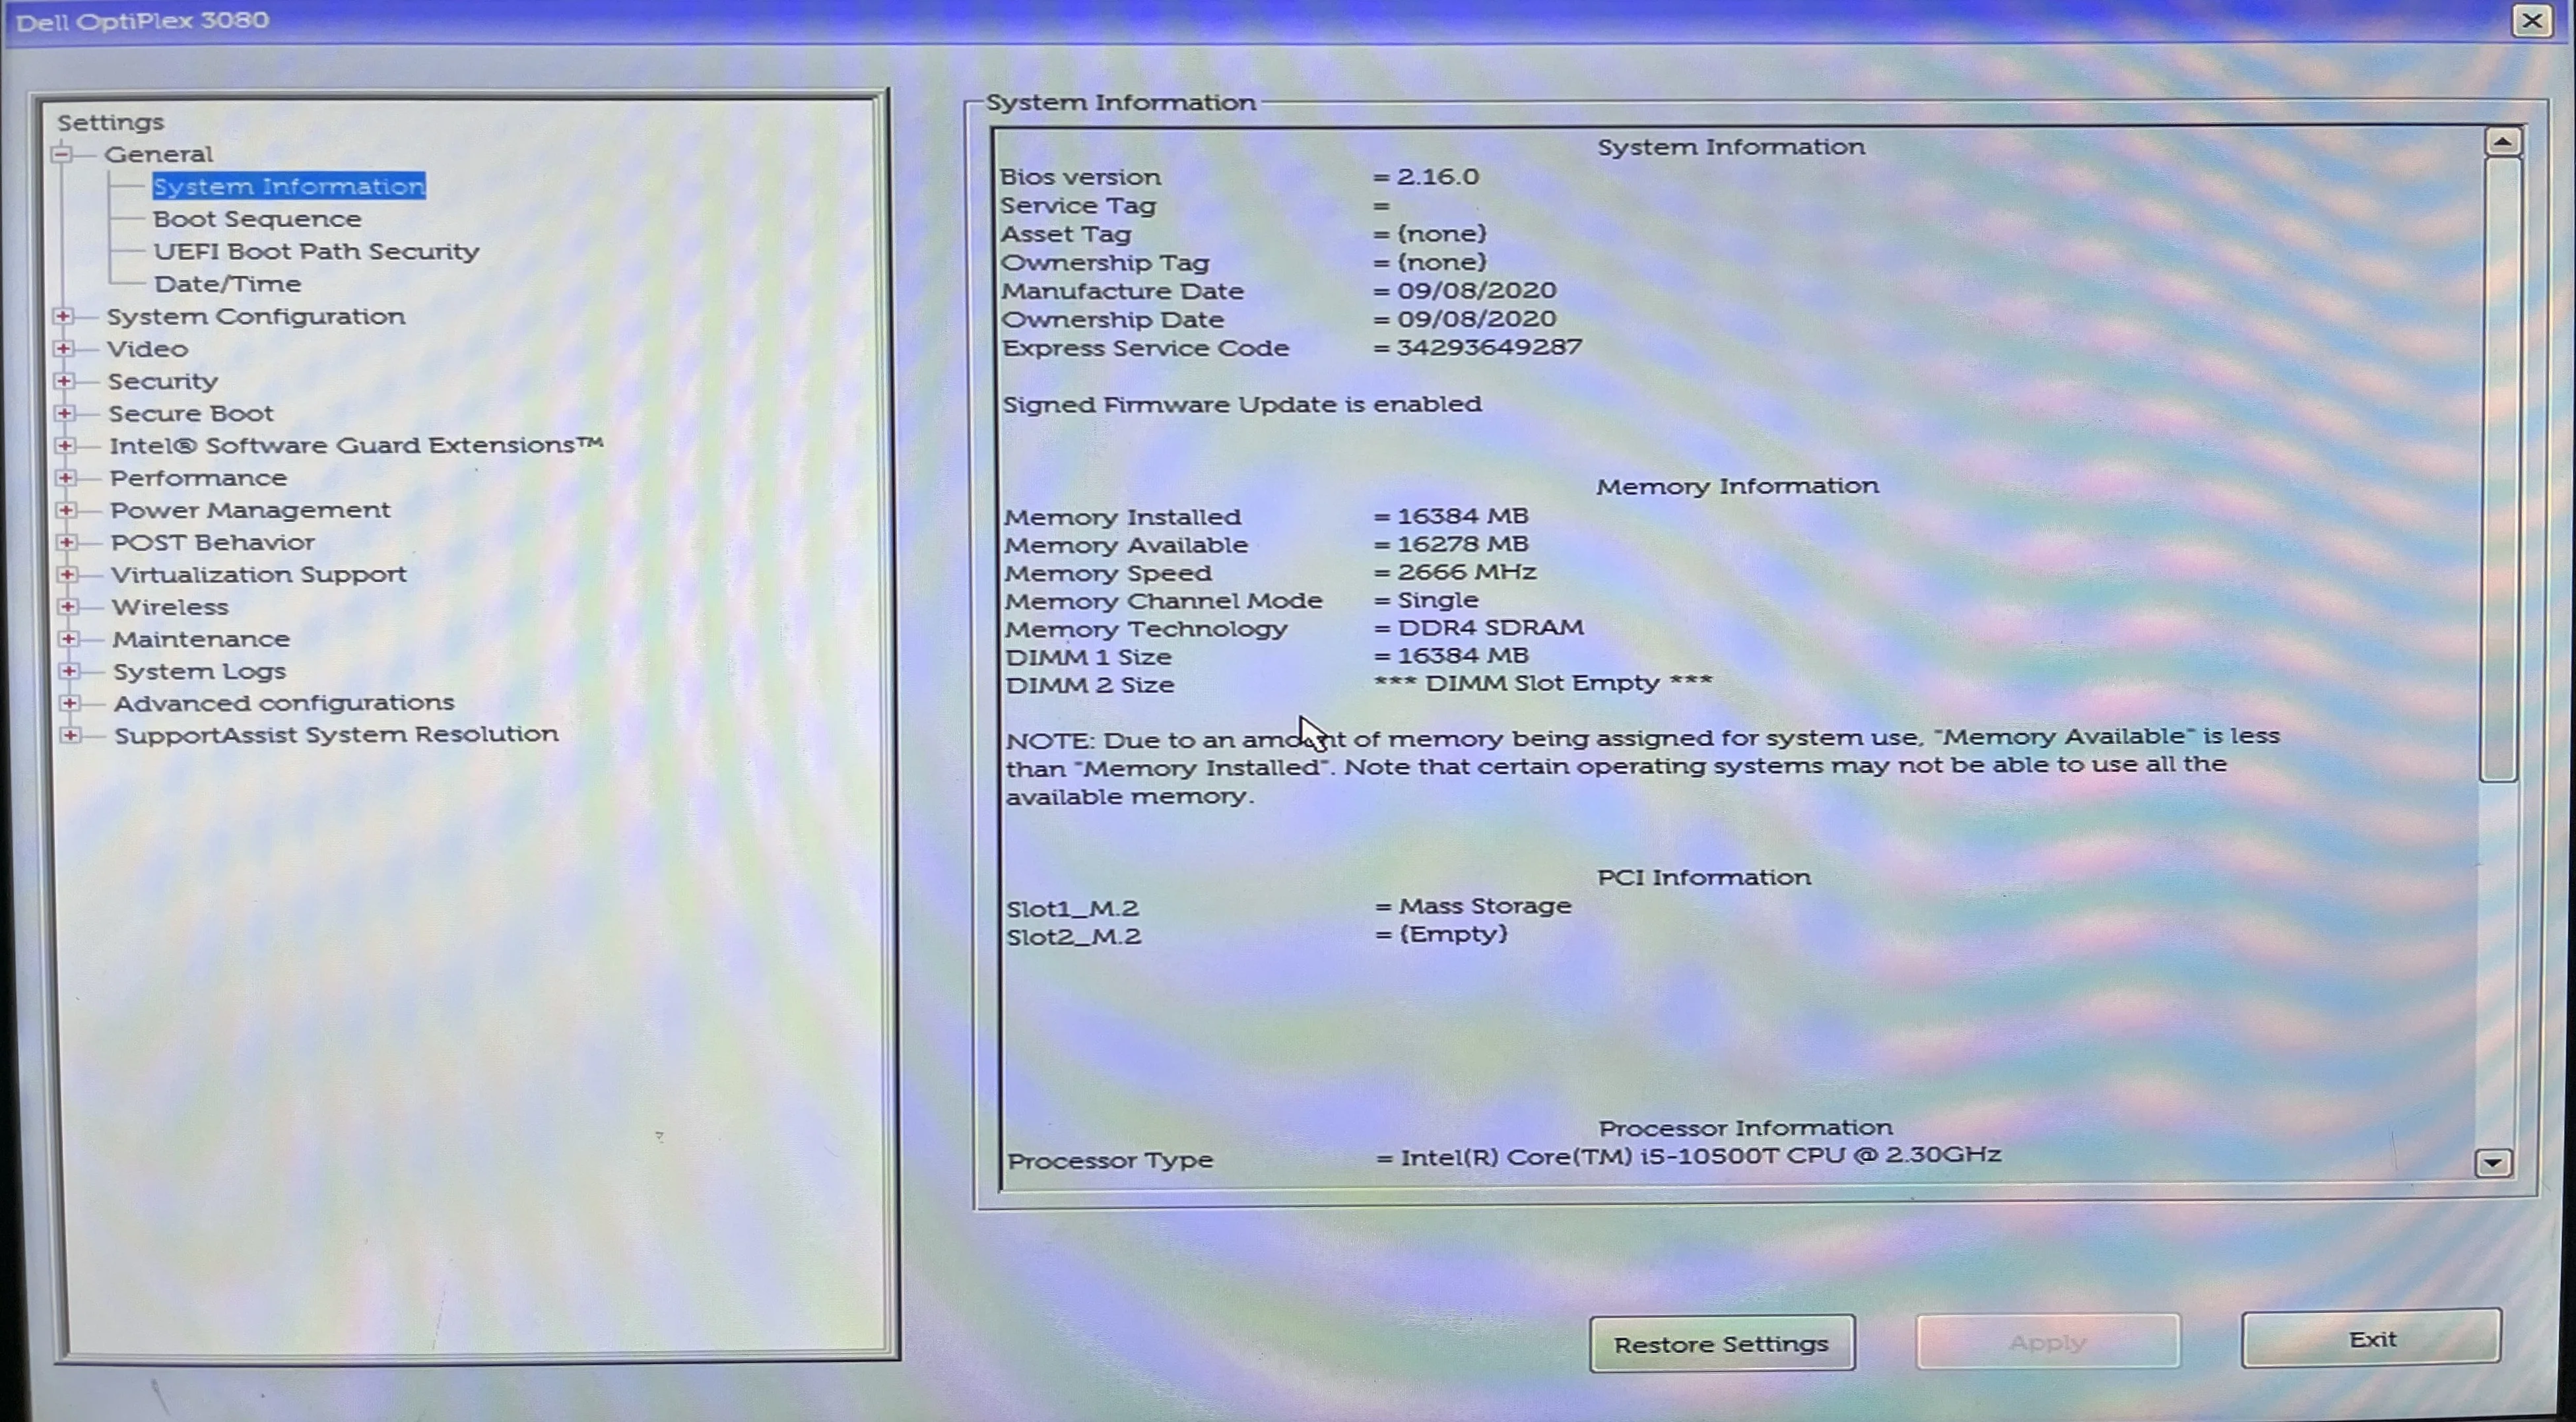The height and width of the screenshot is (1422, 2576).
Task: Select Performance category label
Action: tap(199, 478)
